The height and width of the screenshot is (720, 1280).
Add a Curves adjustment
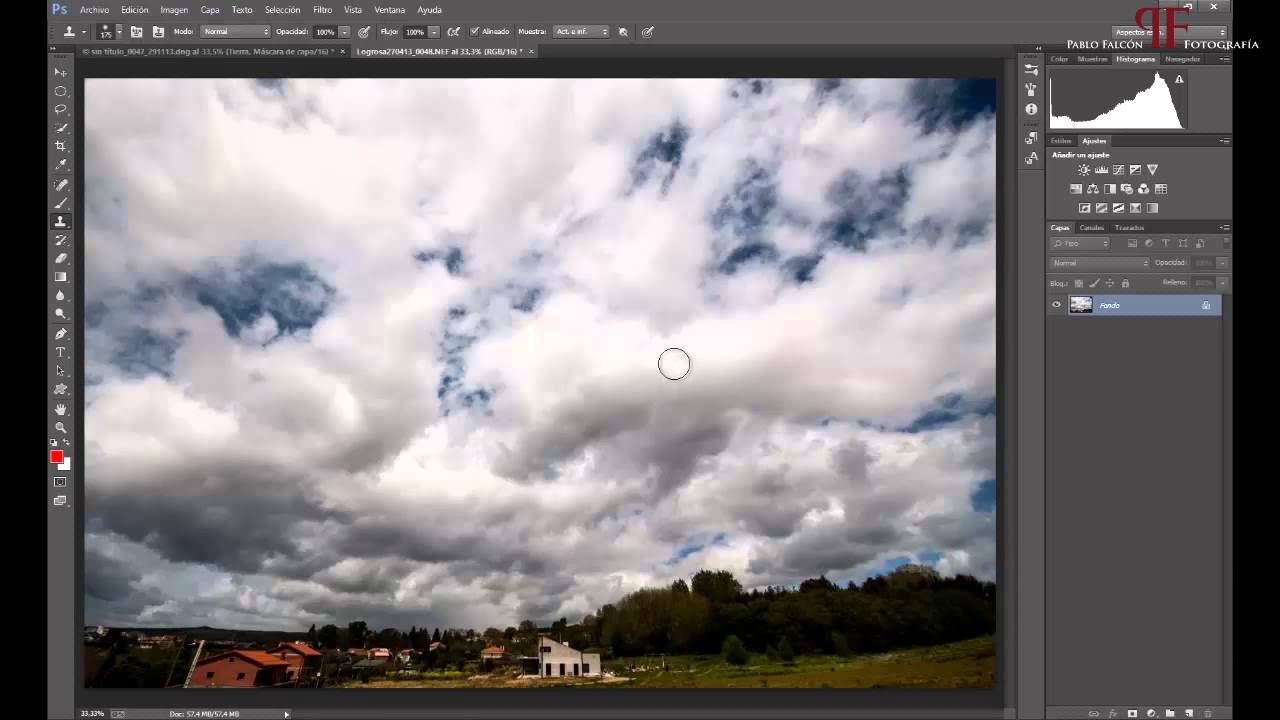click(x=1118, y=170)
